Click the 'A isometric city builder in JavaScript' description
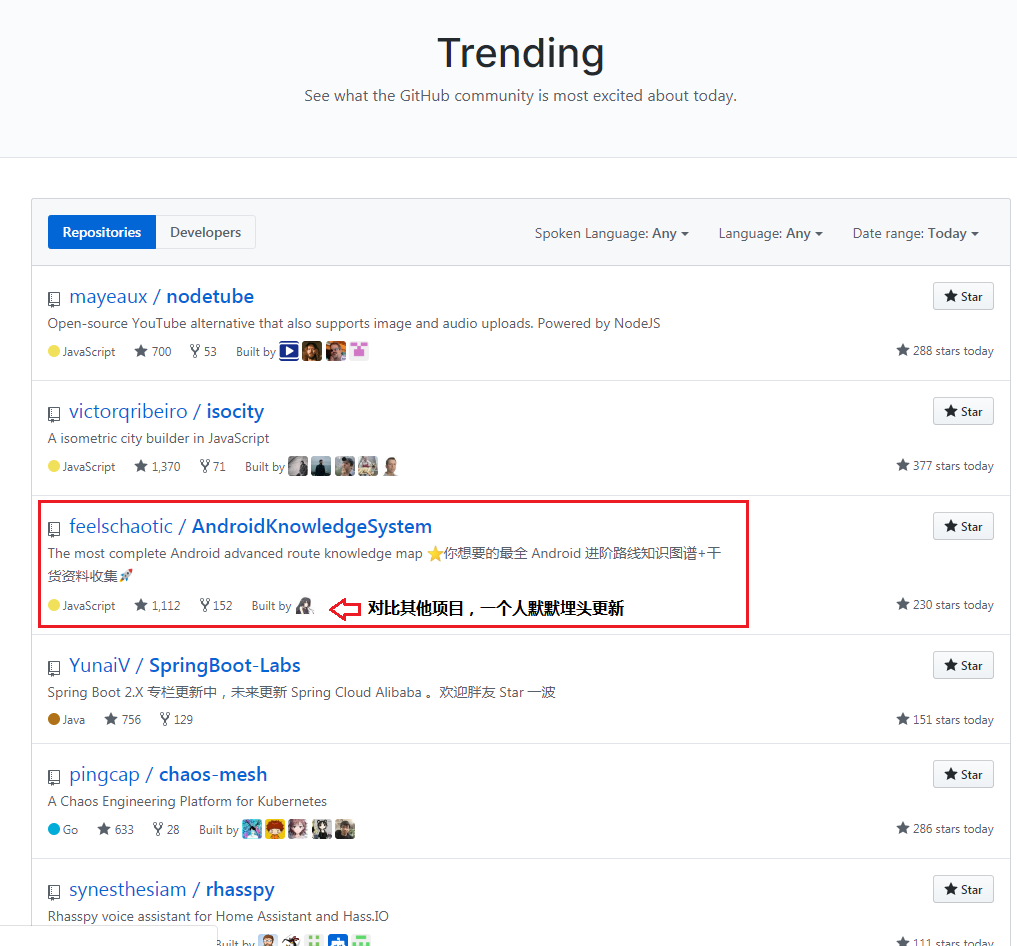Image resolution: width=1017 pixels, height=946 pixels. tap(158, 438)
